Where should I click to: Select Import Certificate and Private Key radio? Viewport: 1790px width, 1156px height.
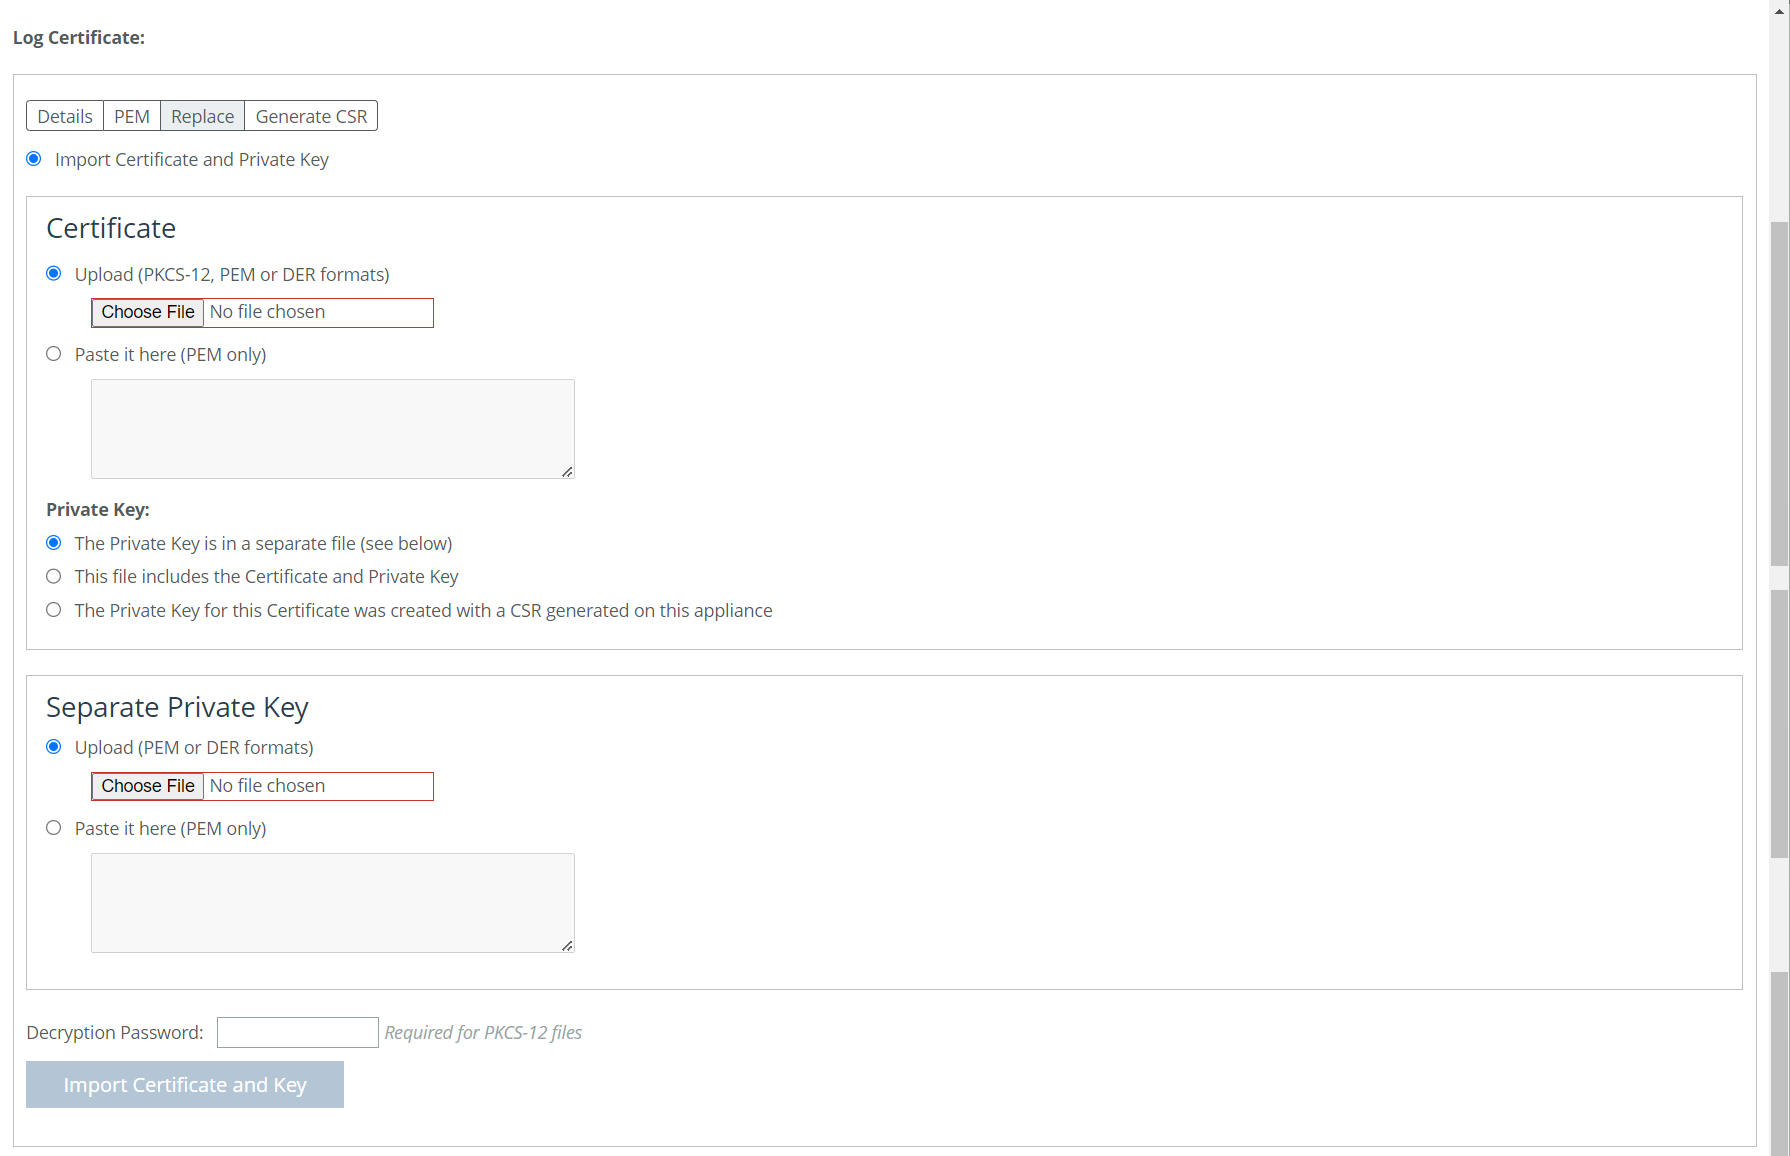[x=34, y=159]
